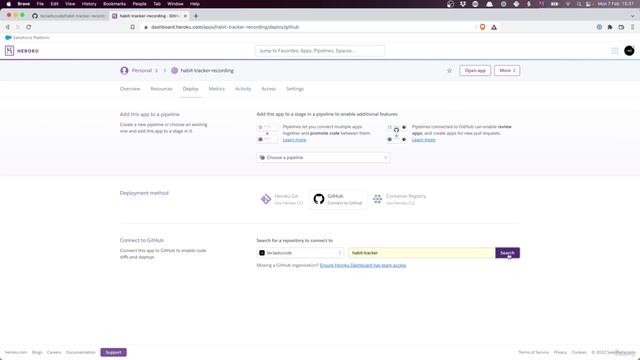Click the Personal account avatar icon
The width and height of the screenshot is (640, 360).
(x=124, y=71)
